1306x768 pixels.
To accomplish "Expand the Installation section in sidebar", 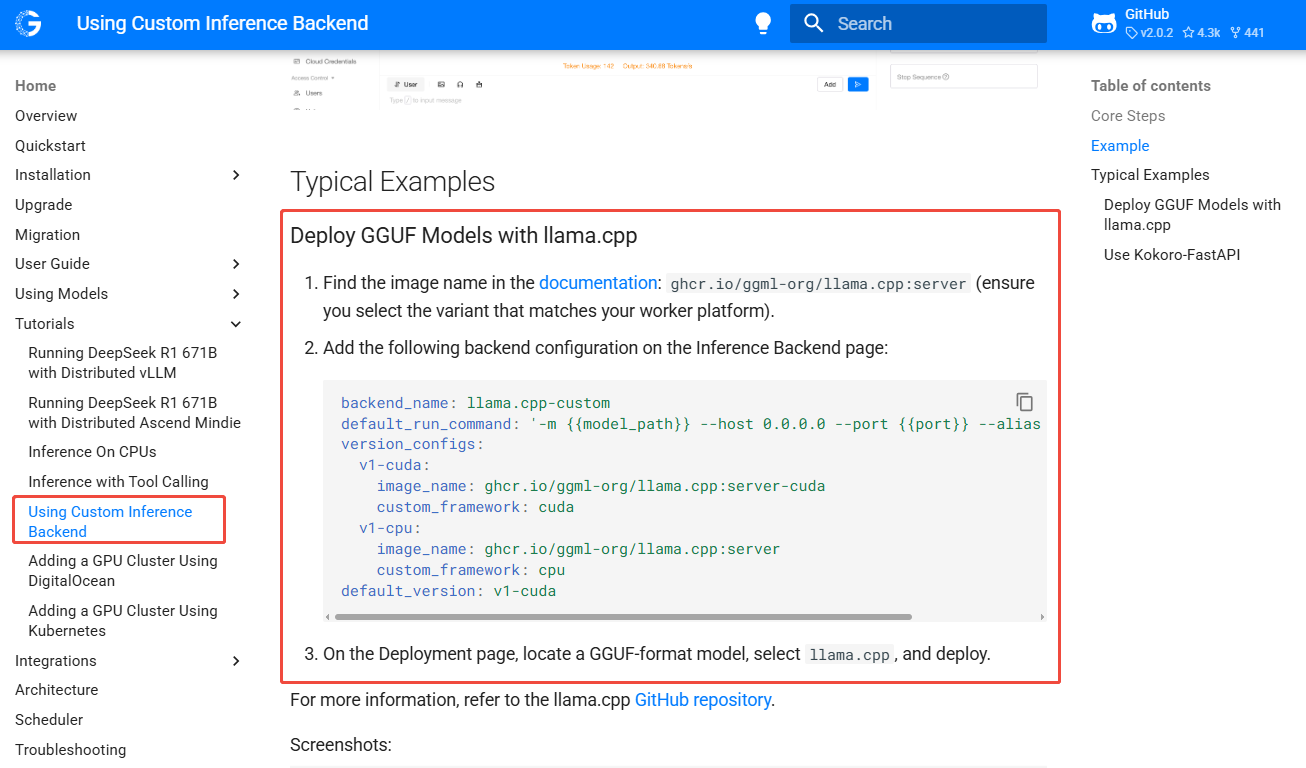I will tap(236, 175).
